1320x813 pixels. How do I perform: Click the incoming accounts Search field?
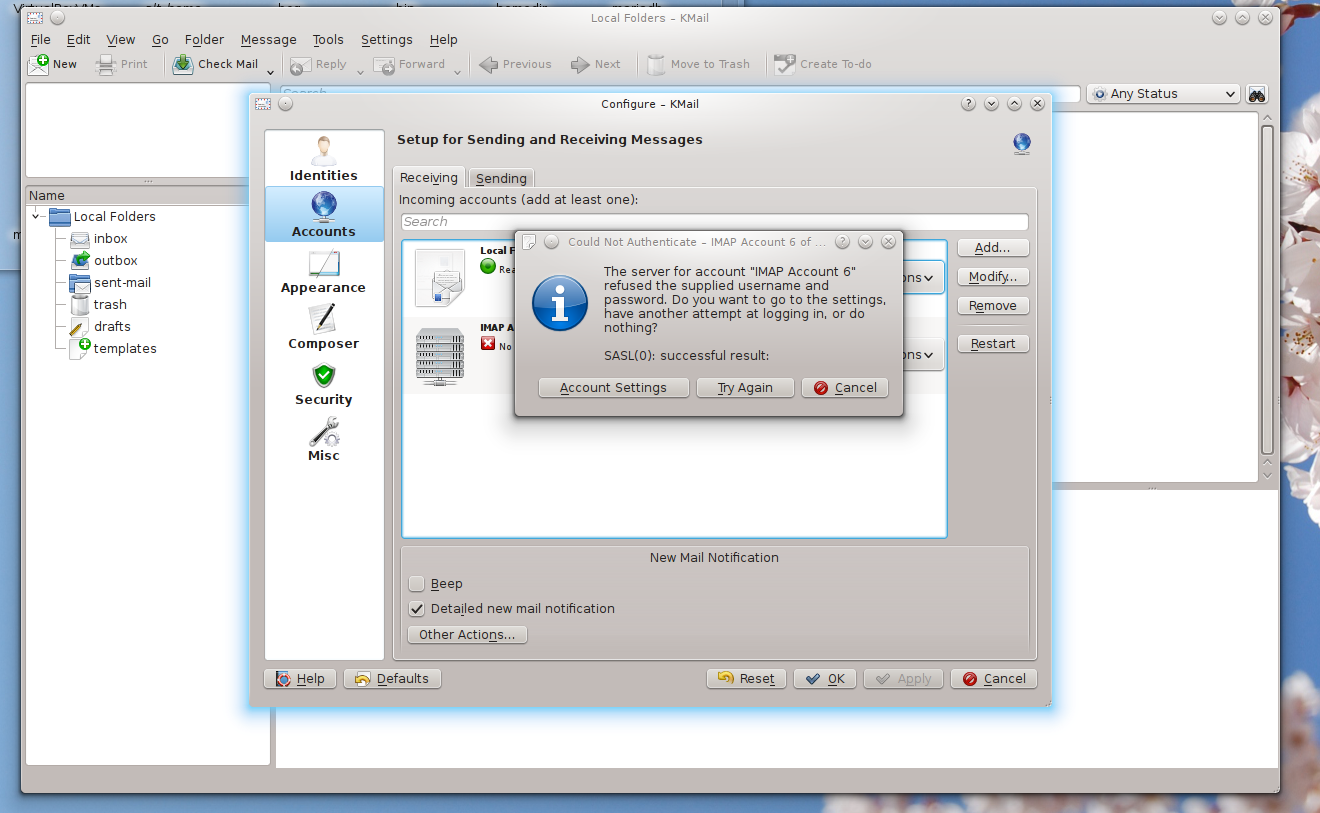[x=714, y=222]
